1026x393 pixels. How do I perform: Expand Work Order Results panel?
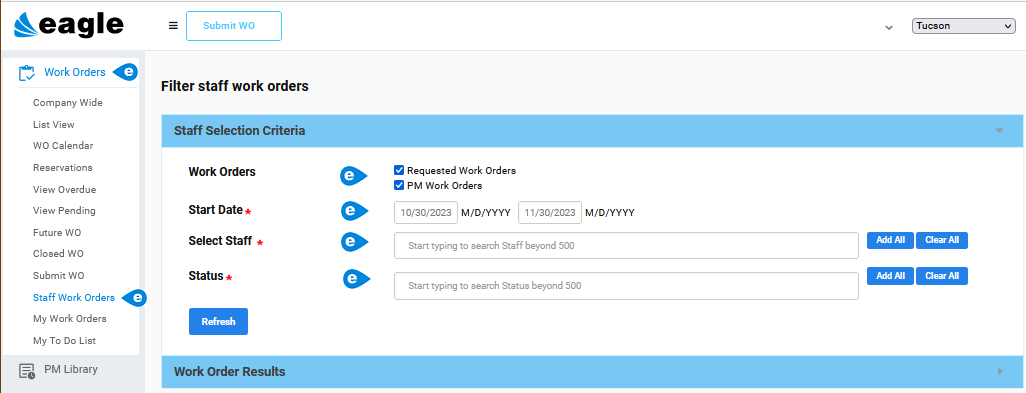(1000, 371)
